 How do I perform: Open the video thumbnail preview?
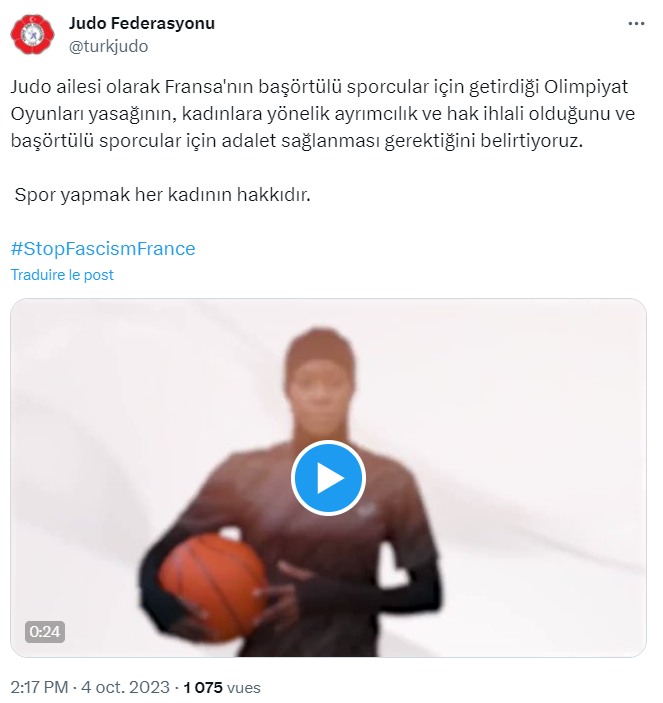[x=328, y=478]
